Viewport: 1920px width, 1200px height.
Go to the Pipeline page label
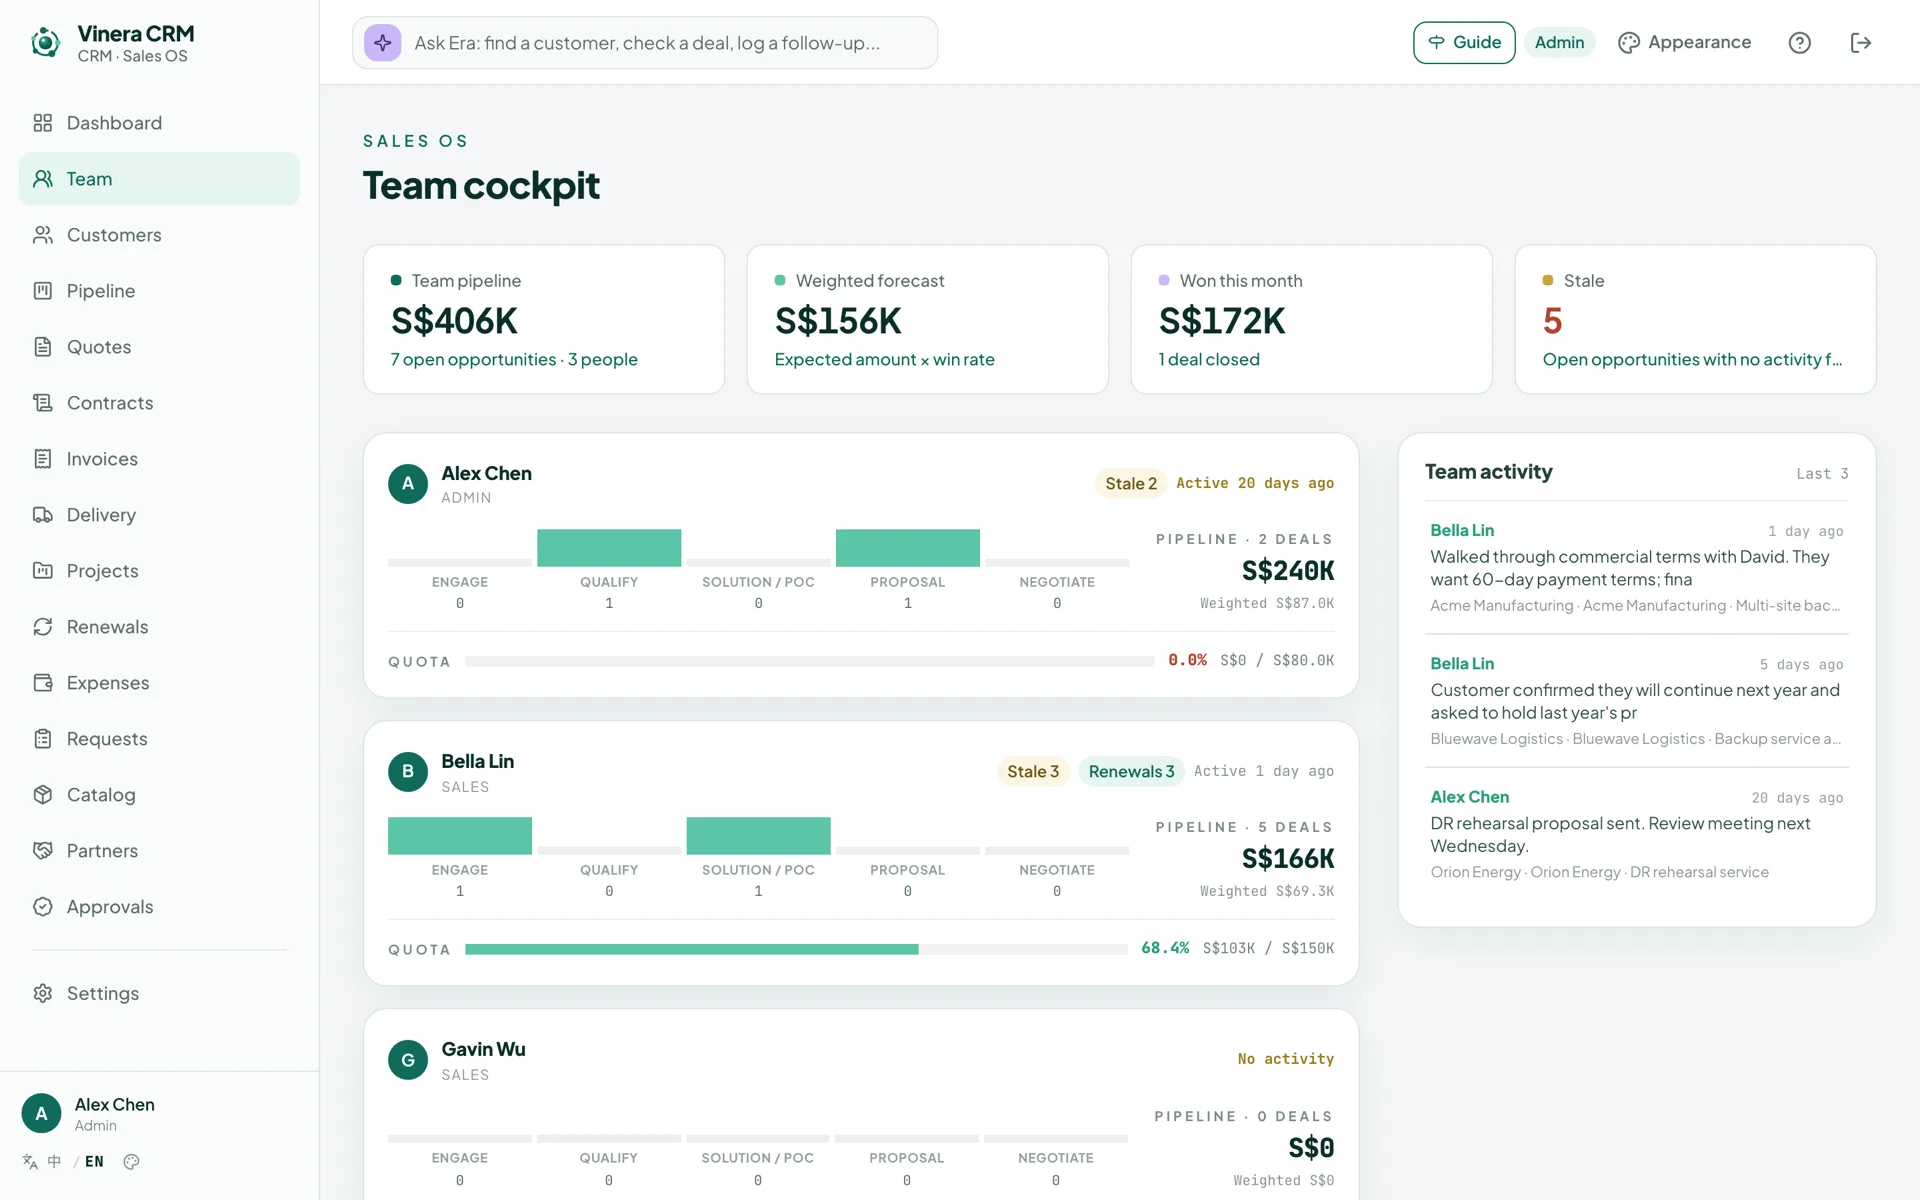tap(101, 291)
